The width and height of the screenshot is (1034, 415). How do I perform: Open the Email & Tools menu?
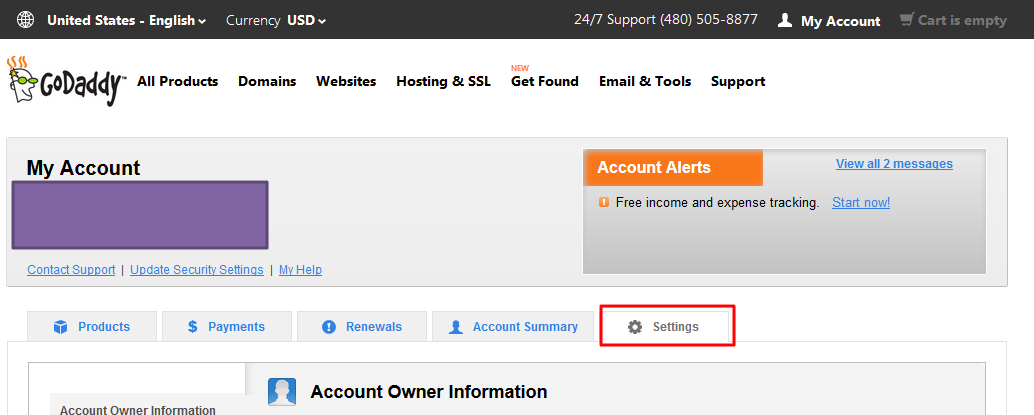645,81
